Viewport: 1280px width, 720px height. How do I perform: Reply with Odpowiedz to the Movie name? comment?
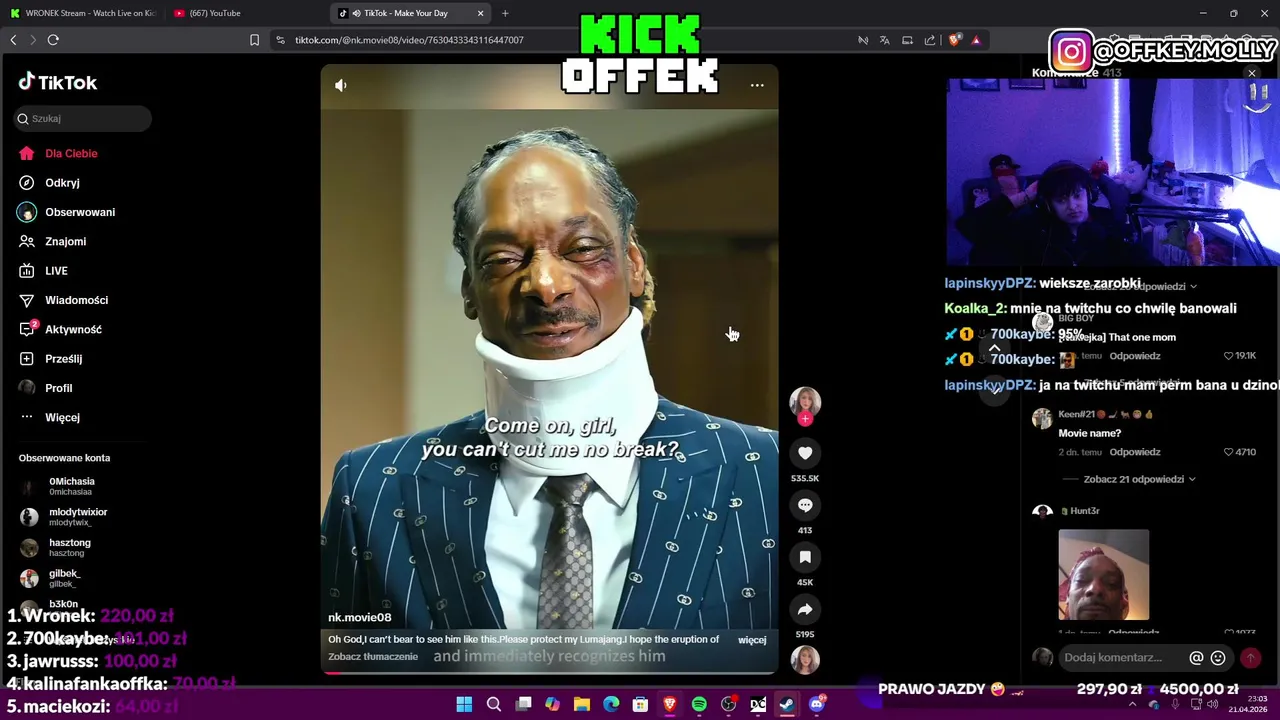coord(1135,452)
